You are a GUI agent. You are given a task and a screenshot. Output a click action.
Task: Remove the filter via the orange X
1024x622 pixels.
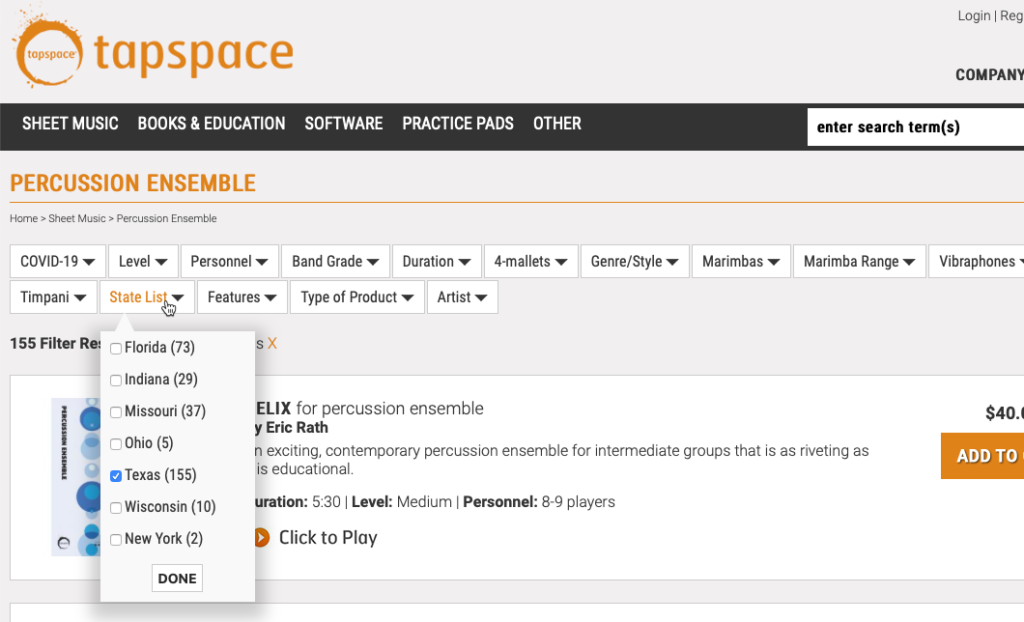tap(272, 344)
